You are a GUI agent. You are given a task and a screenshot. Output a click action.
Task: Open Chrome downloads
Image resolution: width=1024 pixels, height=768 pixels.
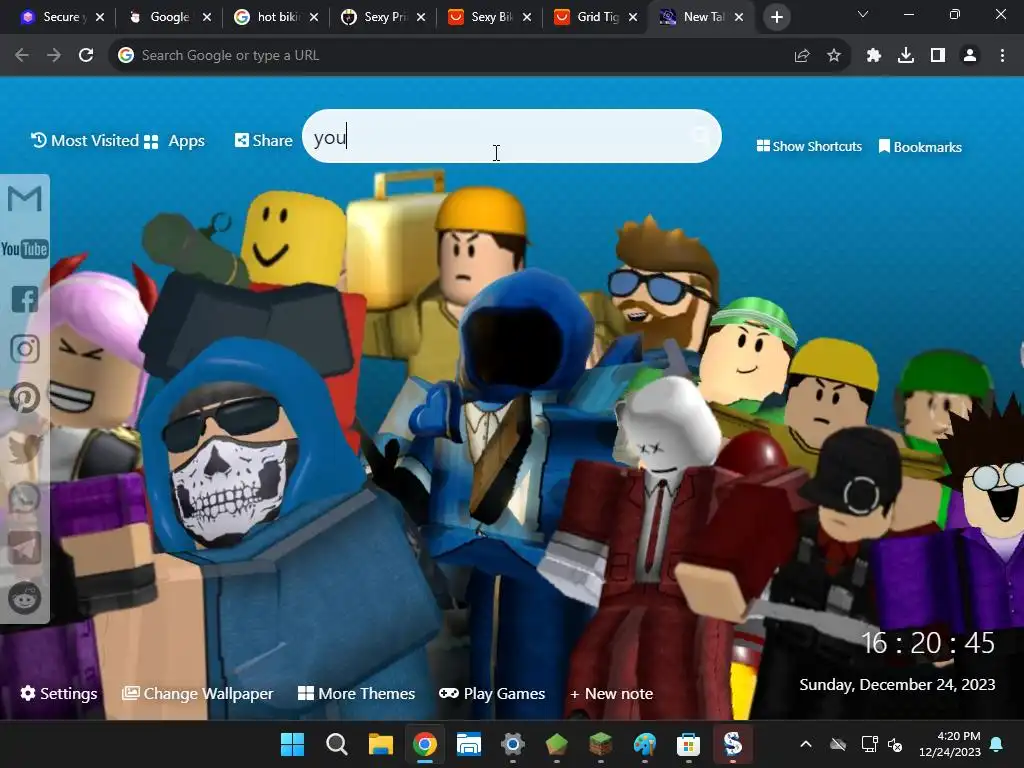(x=906, y=56)
